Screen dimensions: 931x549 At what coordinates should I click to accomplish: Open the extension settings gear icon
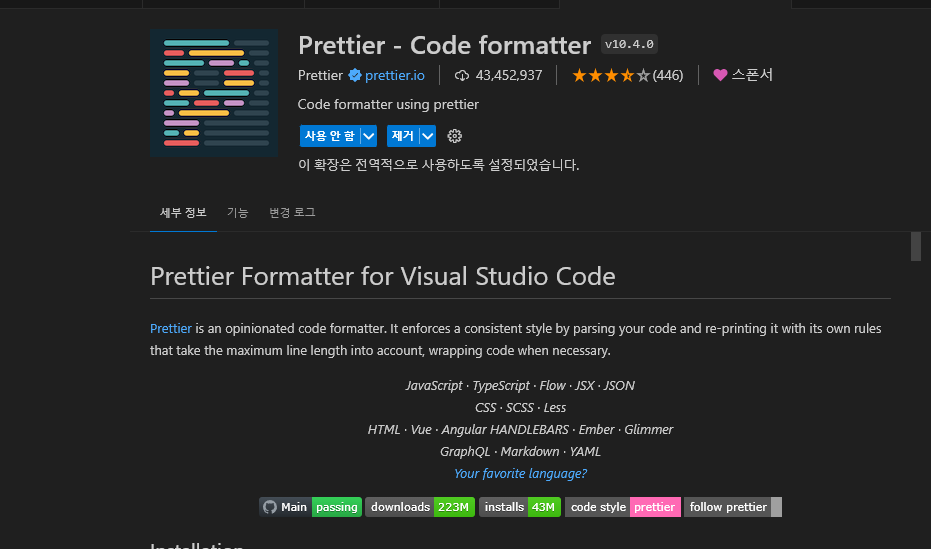point(454,136)
